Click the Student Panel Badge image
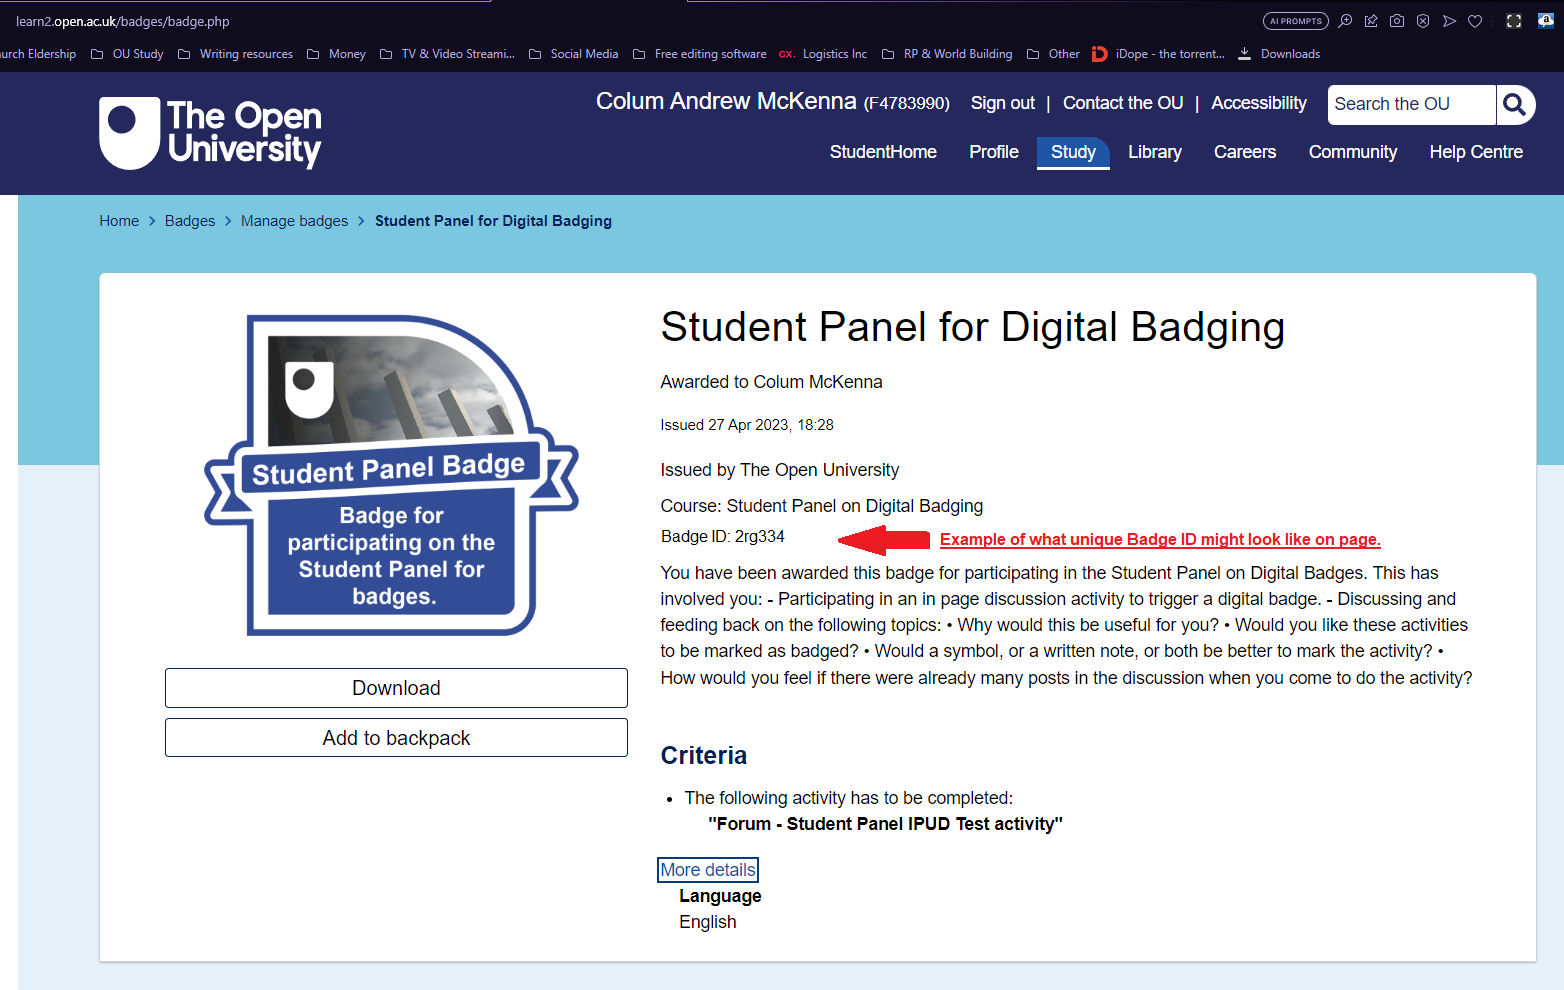The width and height of the screenshot is (1564, 990). (x=391, y=475)
